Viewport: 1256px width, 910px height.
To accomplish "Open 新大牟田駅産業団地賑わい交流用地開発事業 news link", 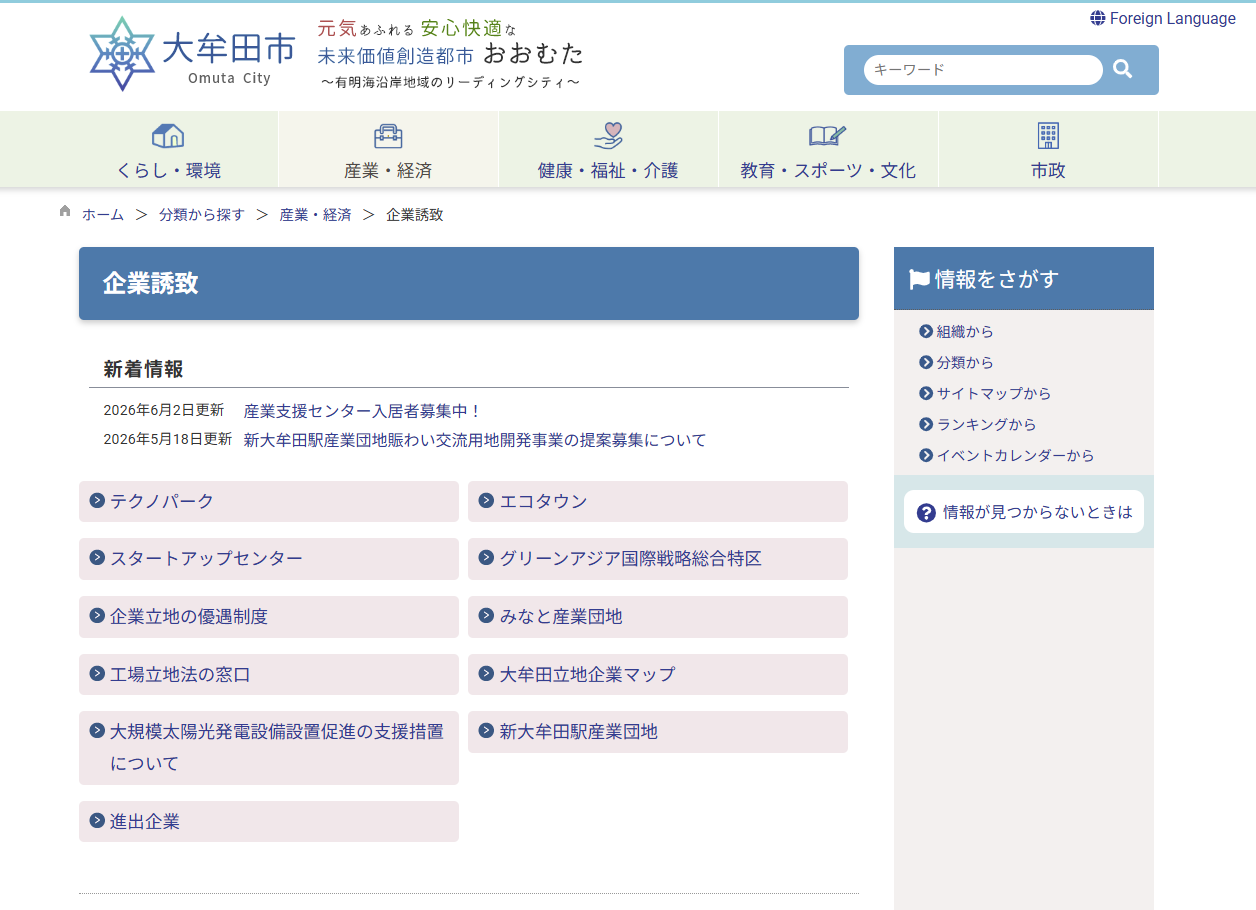I will coord(475,440).
